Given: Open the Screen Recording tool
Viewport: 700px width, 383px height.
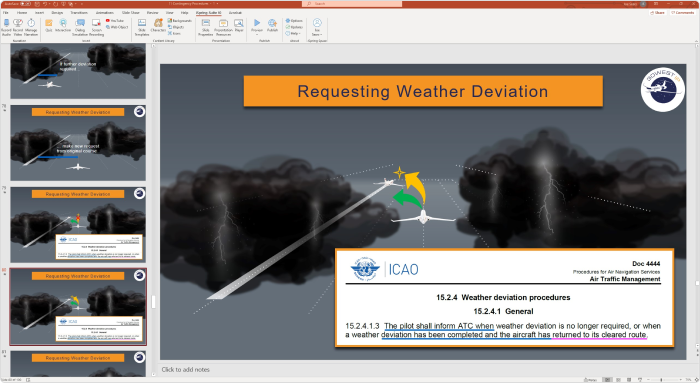Looking at the screenshot, I should click(x=96, y=27).
